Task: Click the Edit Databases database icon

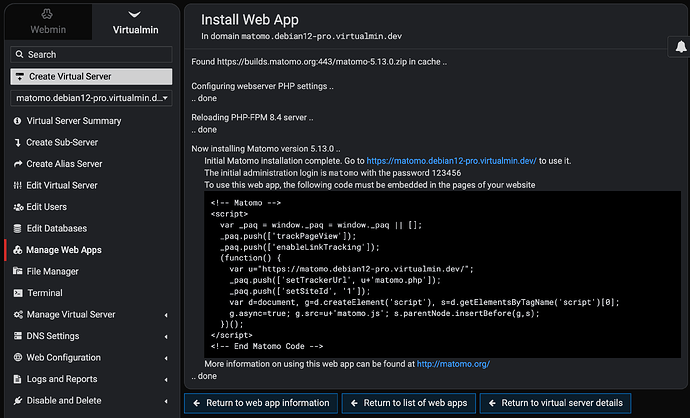Action: point(18,228)
